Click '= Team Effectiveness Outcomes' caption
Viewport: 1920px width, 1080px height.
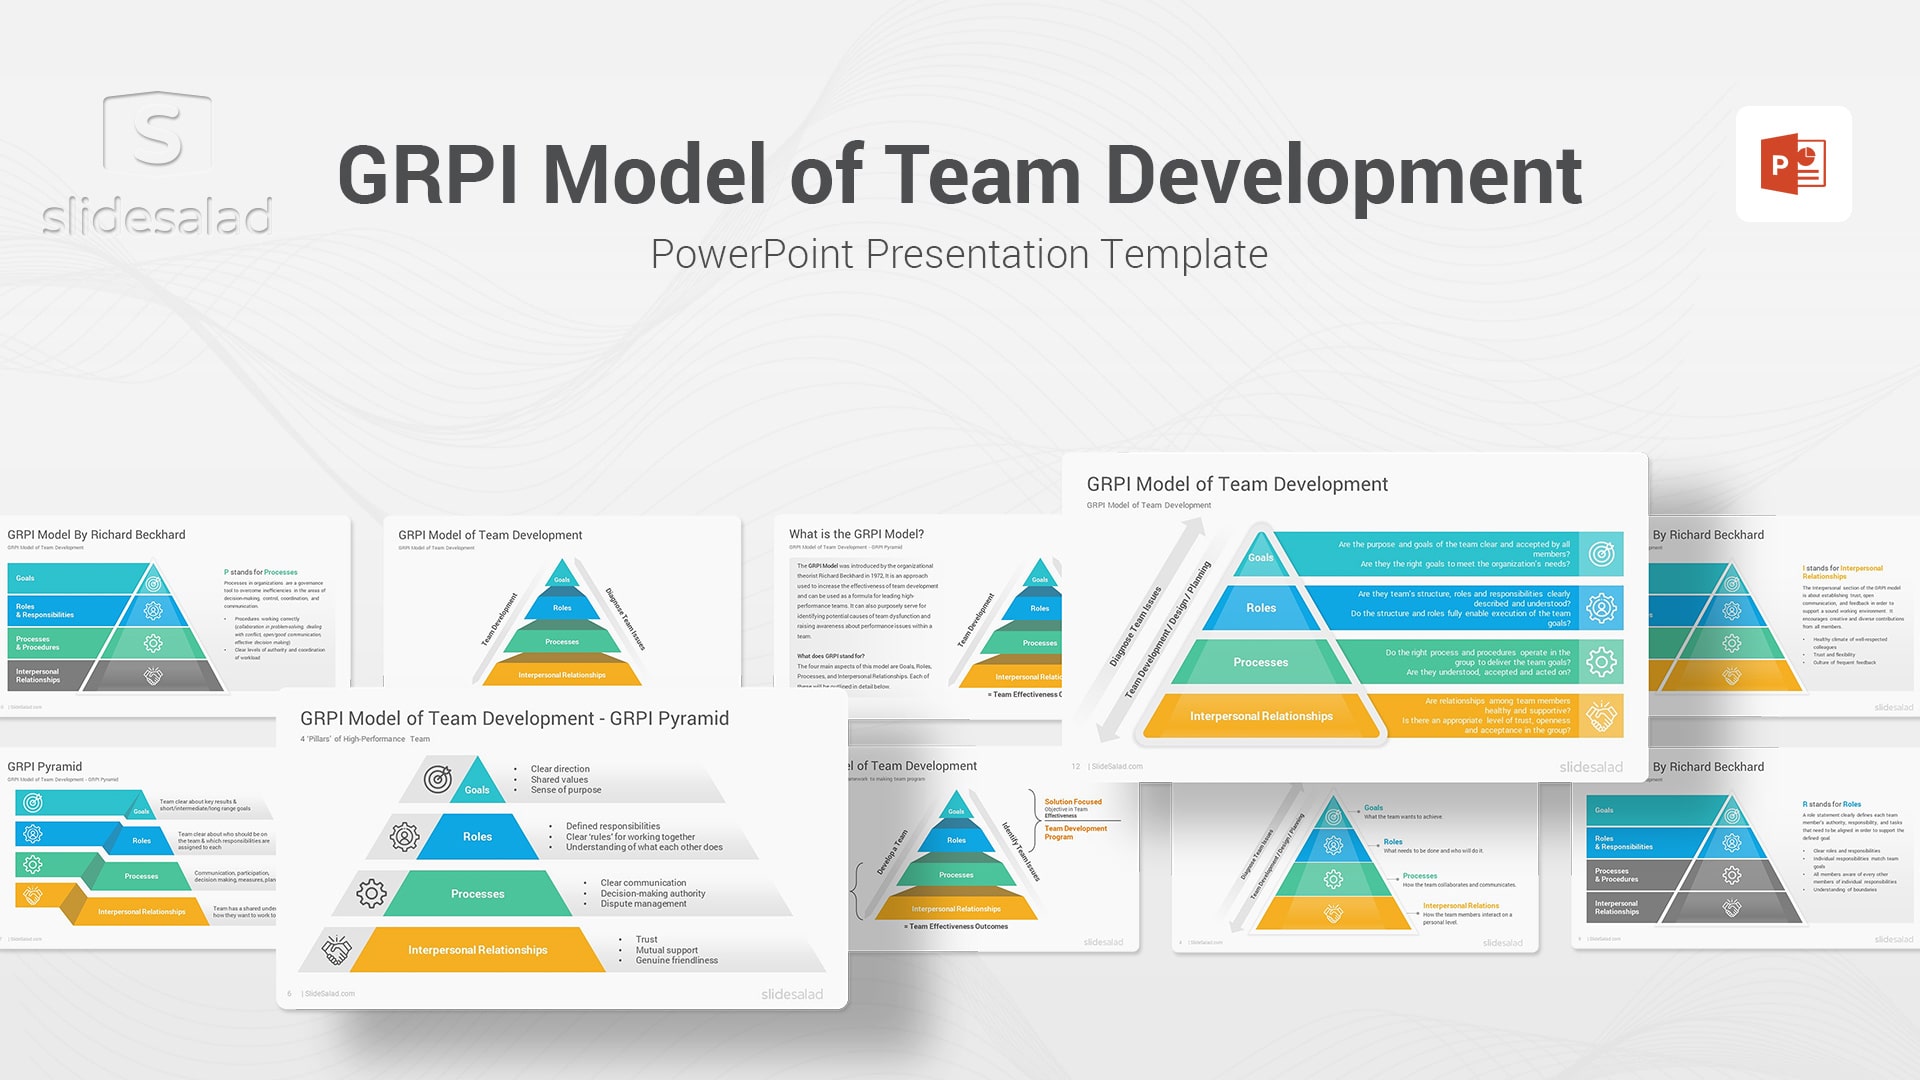956,926
